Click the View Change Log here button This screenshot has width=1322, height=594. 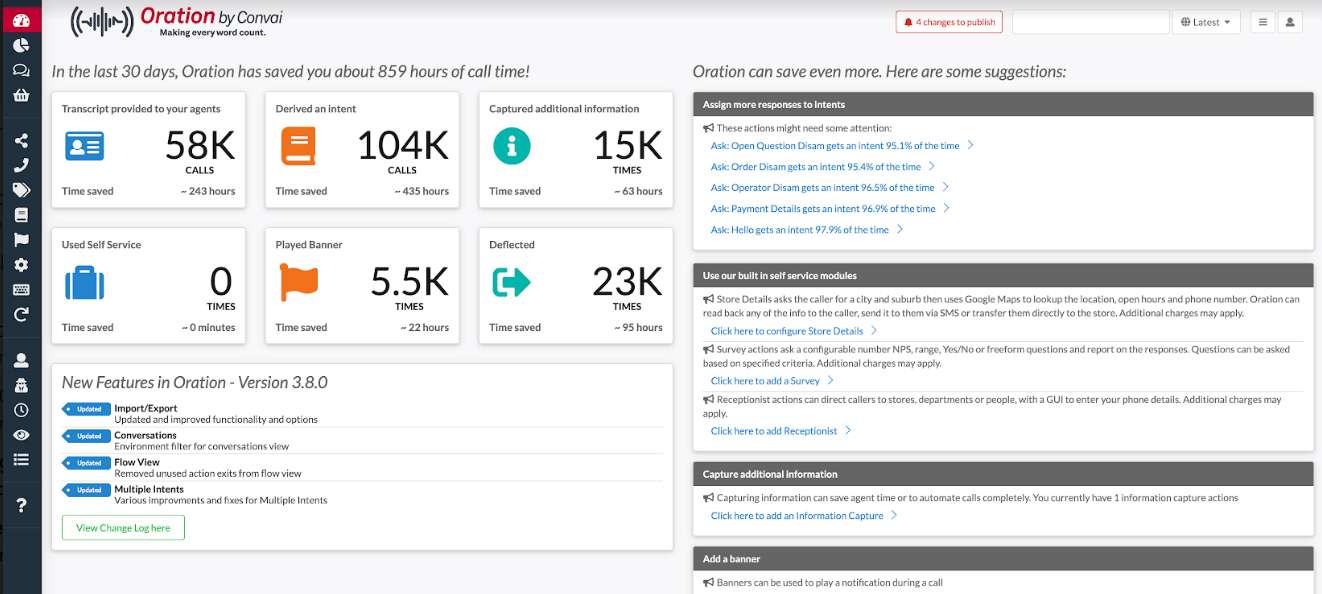(123, 528)
